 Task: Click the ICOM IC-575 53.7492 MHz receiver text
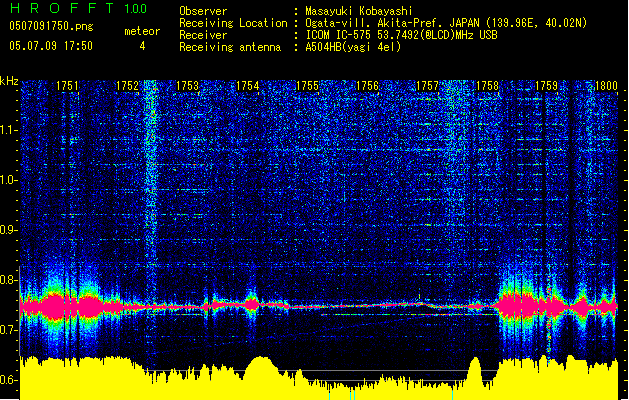coord(401,35)
